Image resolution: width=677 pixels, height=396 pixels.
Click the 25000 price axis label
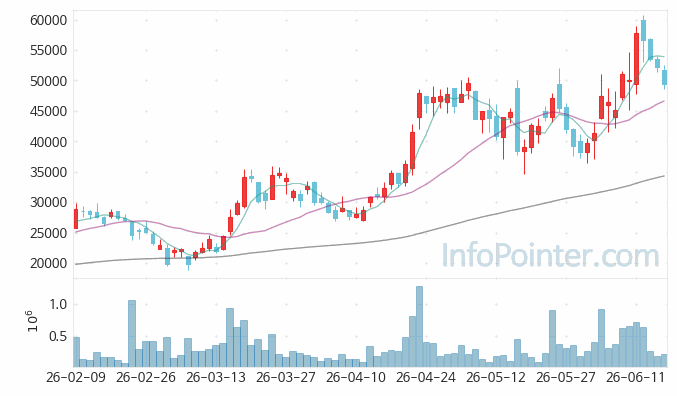click(48, 233)
